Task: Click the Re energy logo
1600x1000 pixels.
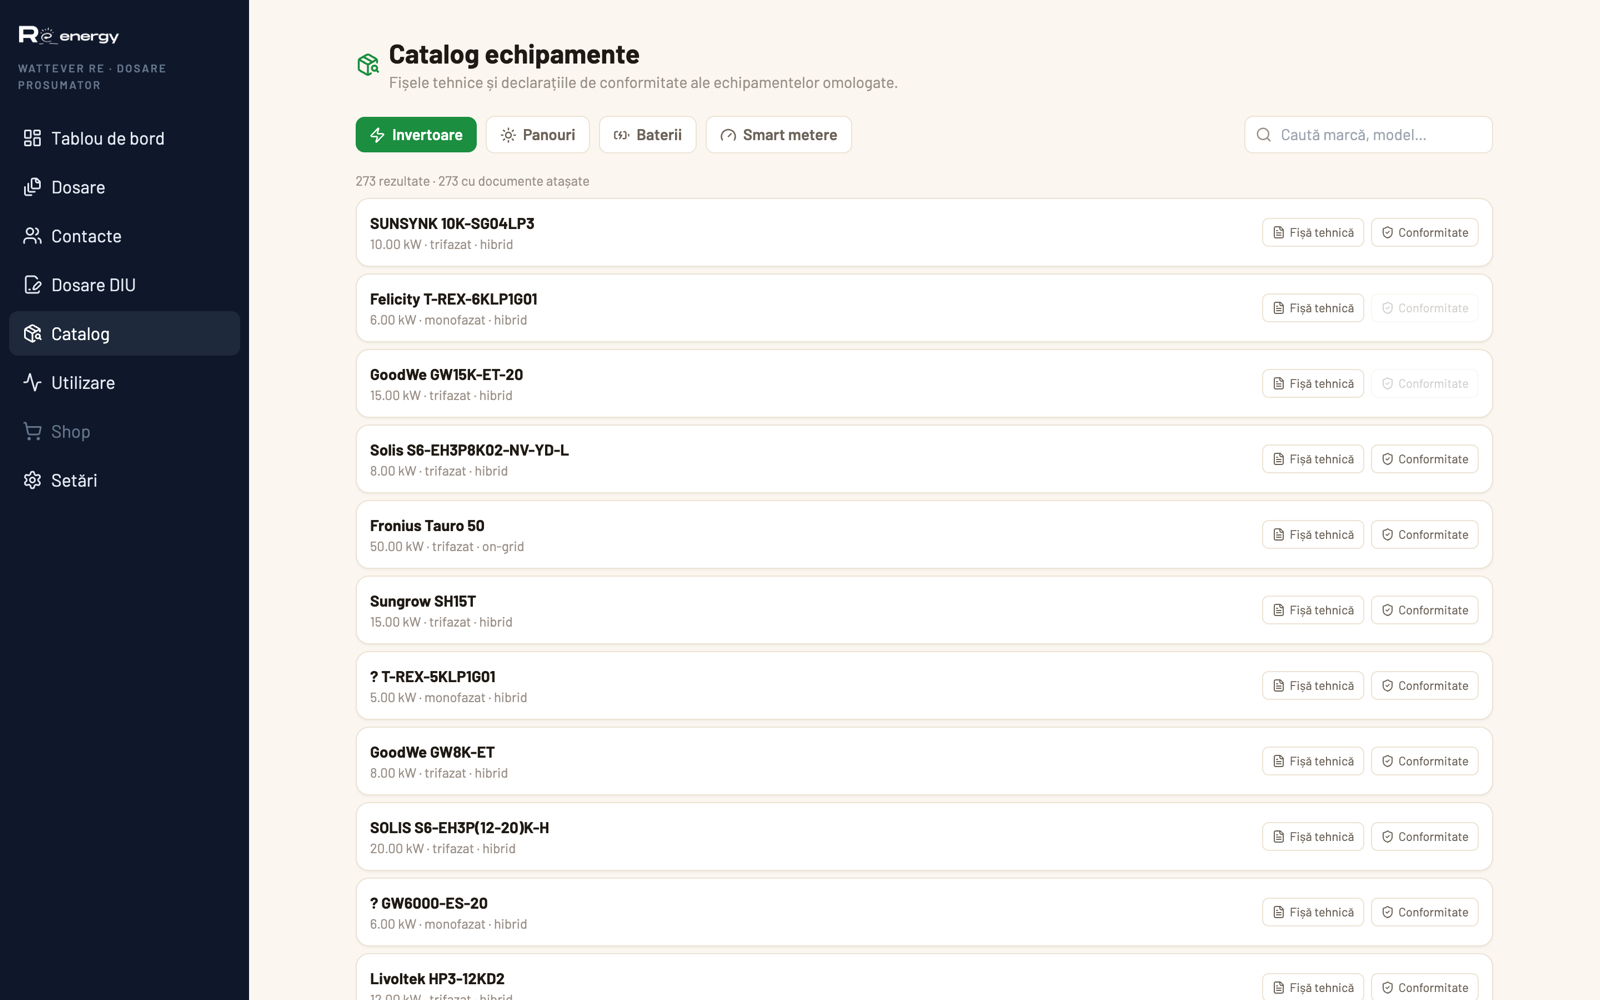Action: [69, 35]
